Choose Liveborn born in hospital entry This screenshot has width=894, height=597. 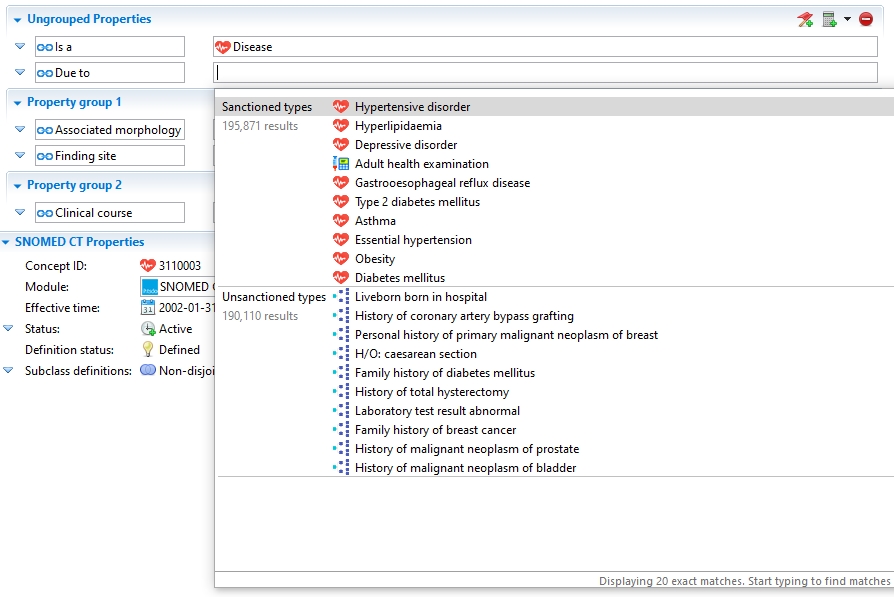(421, 297)
